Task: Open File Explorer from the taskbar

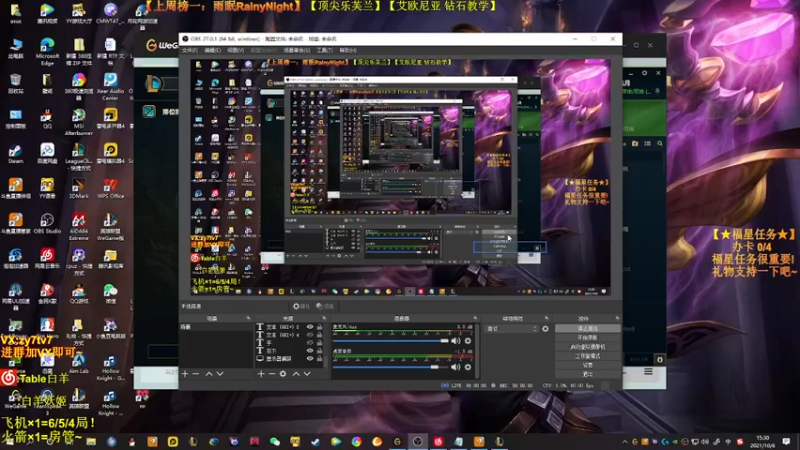Action: tap(91, 442)
